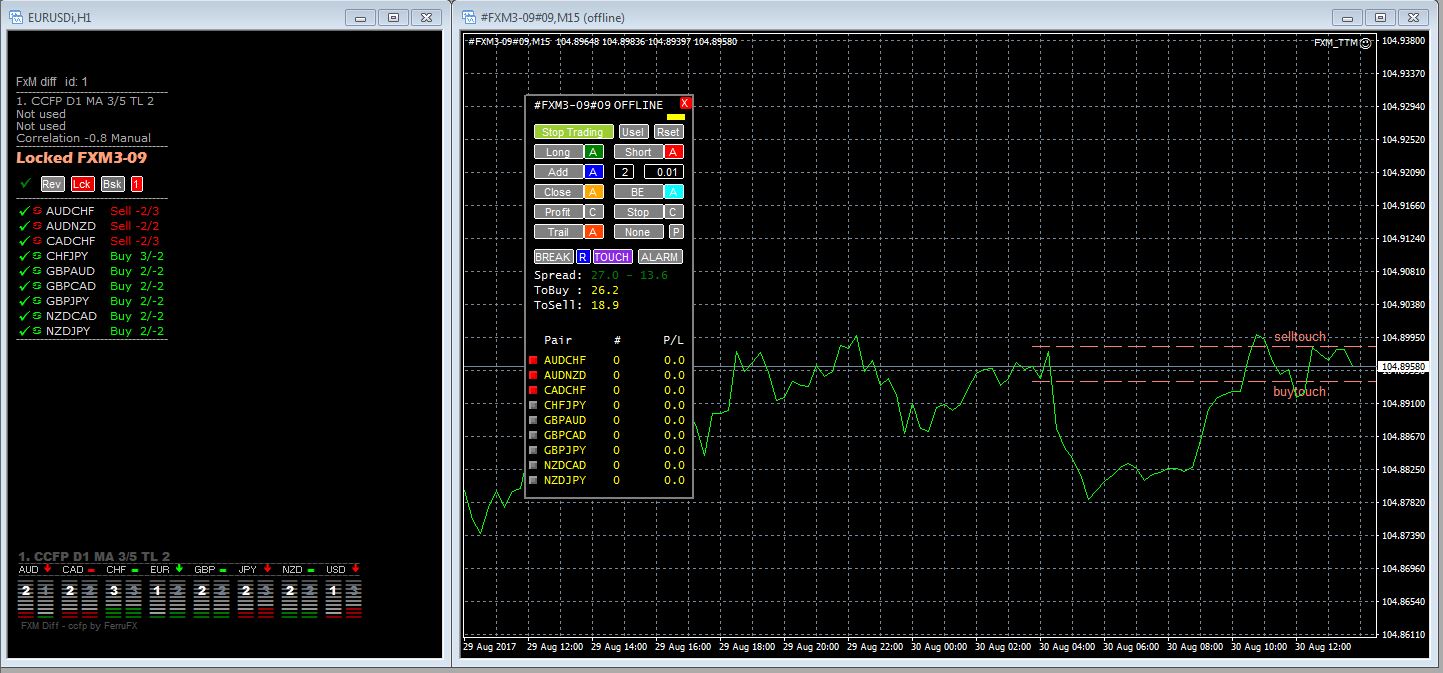Image resolution: width=1443 pixels, height=673 pixels.
Task: Click the red 1 button beside Bsk
Action: [137, 184]
